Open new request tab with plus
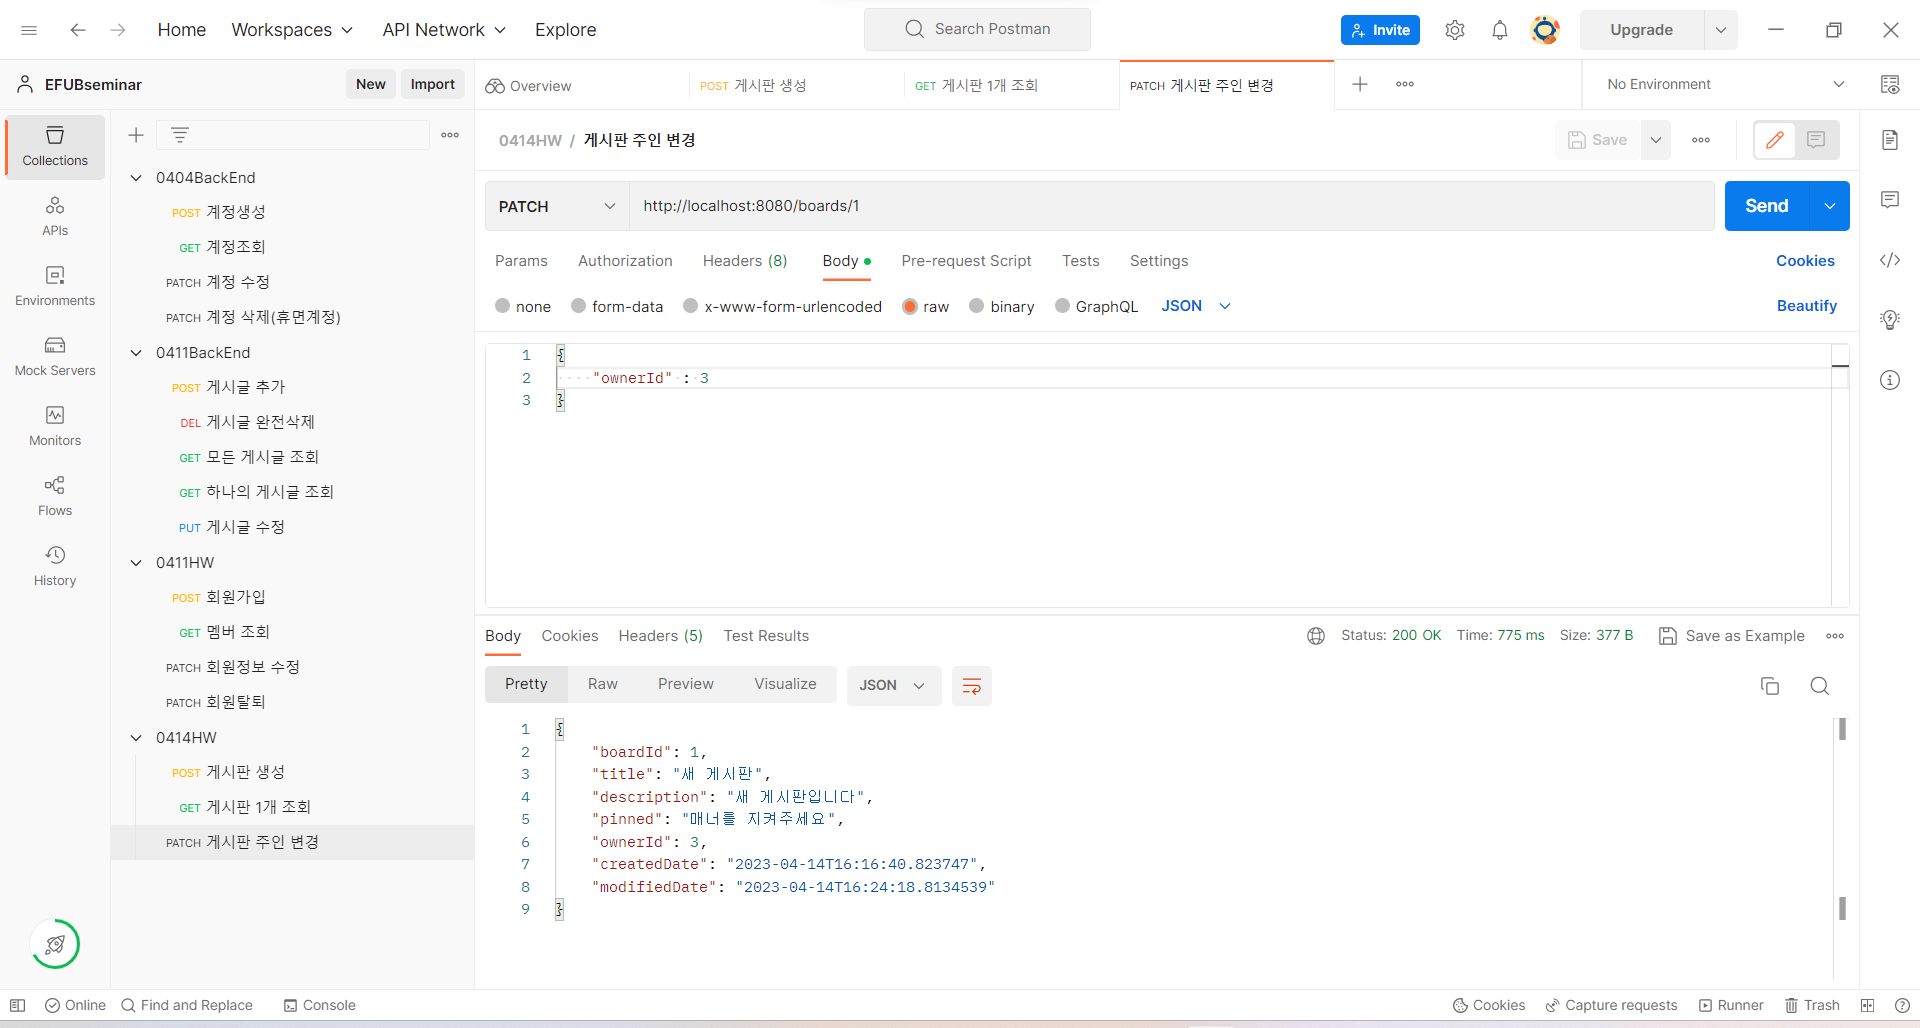Viewport: 1920px width, 1028px height. click(x=1360, y=84)
